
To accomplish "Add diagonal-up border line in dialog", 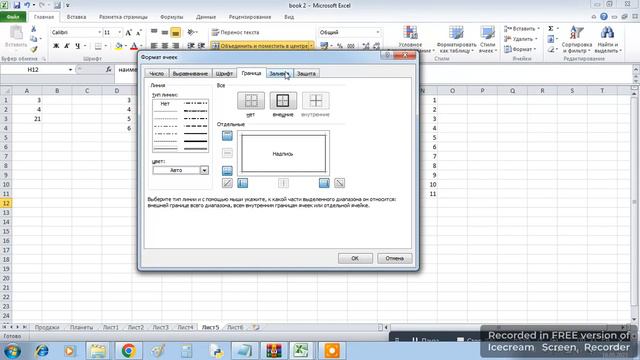I will pos(227,183).
